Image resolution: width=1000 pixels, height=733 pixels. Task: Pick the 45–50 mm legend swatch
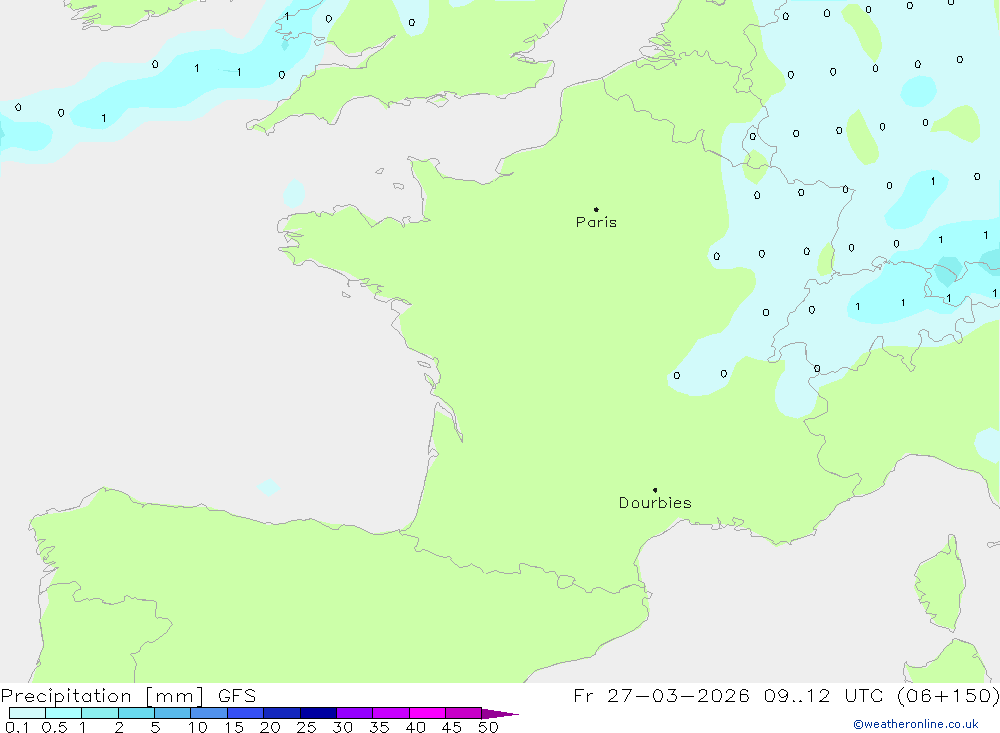pos(463,713)
